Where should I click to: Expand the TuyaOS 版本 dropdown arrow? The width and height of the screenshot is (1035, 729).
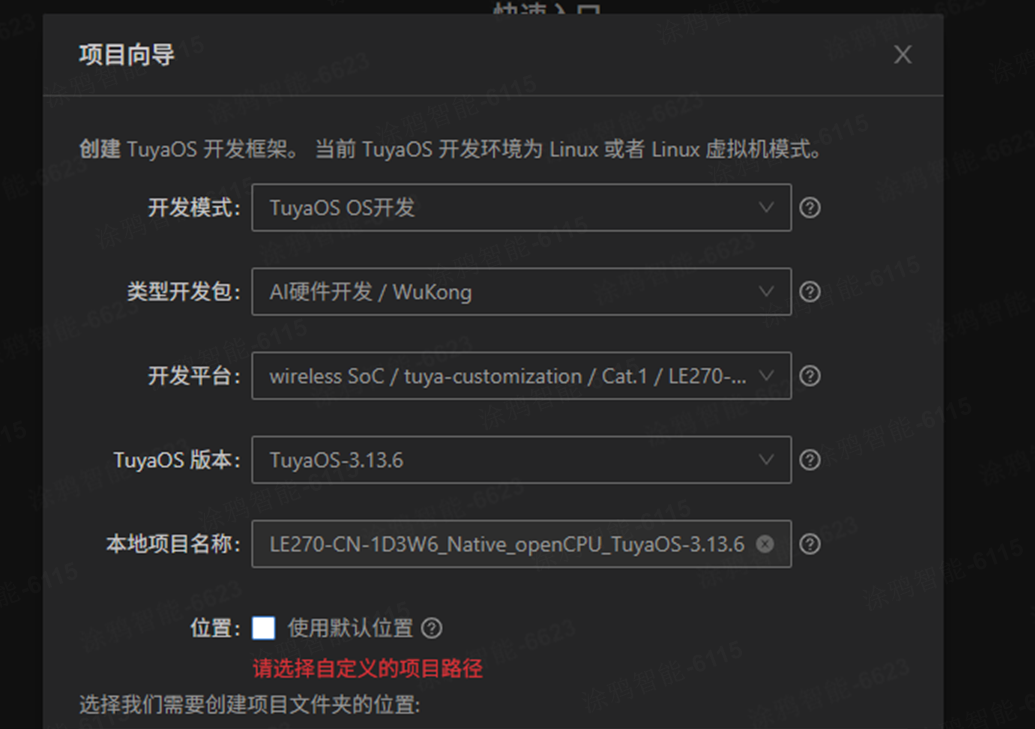(x=766, y=459)
